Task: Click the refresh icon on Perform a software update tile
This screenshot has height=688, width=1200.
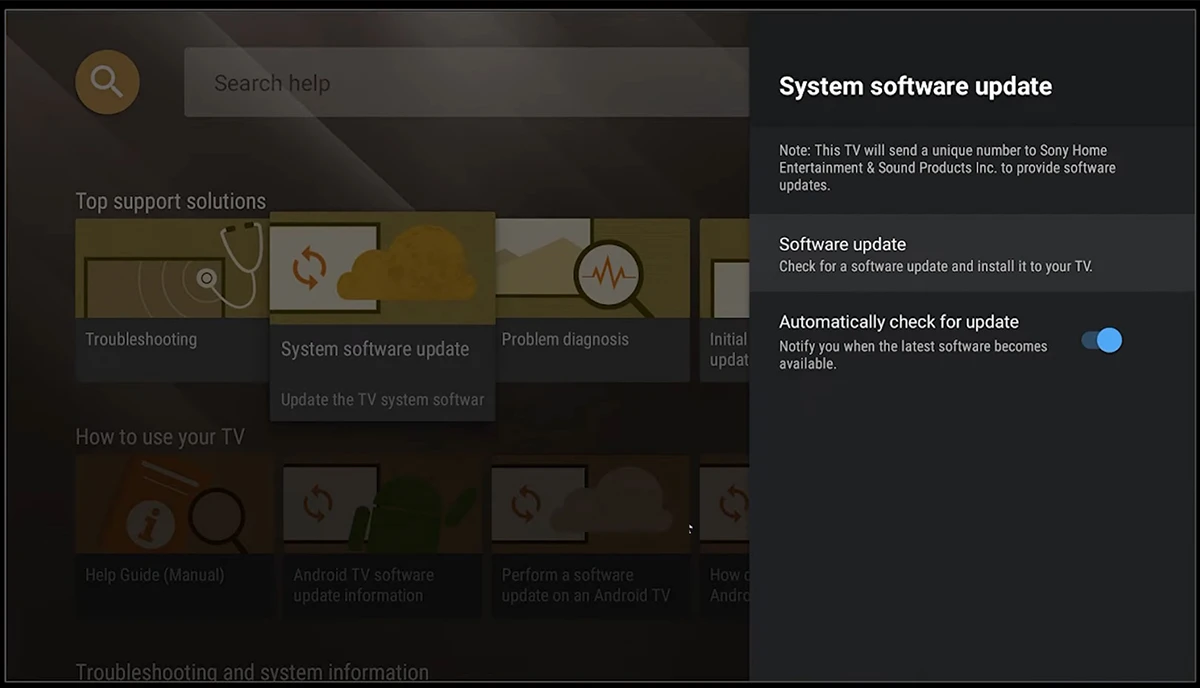Action: [526, 505]
